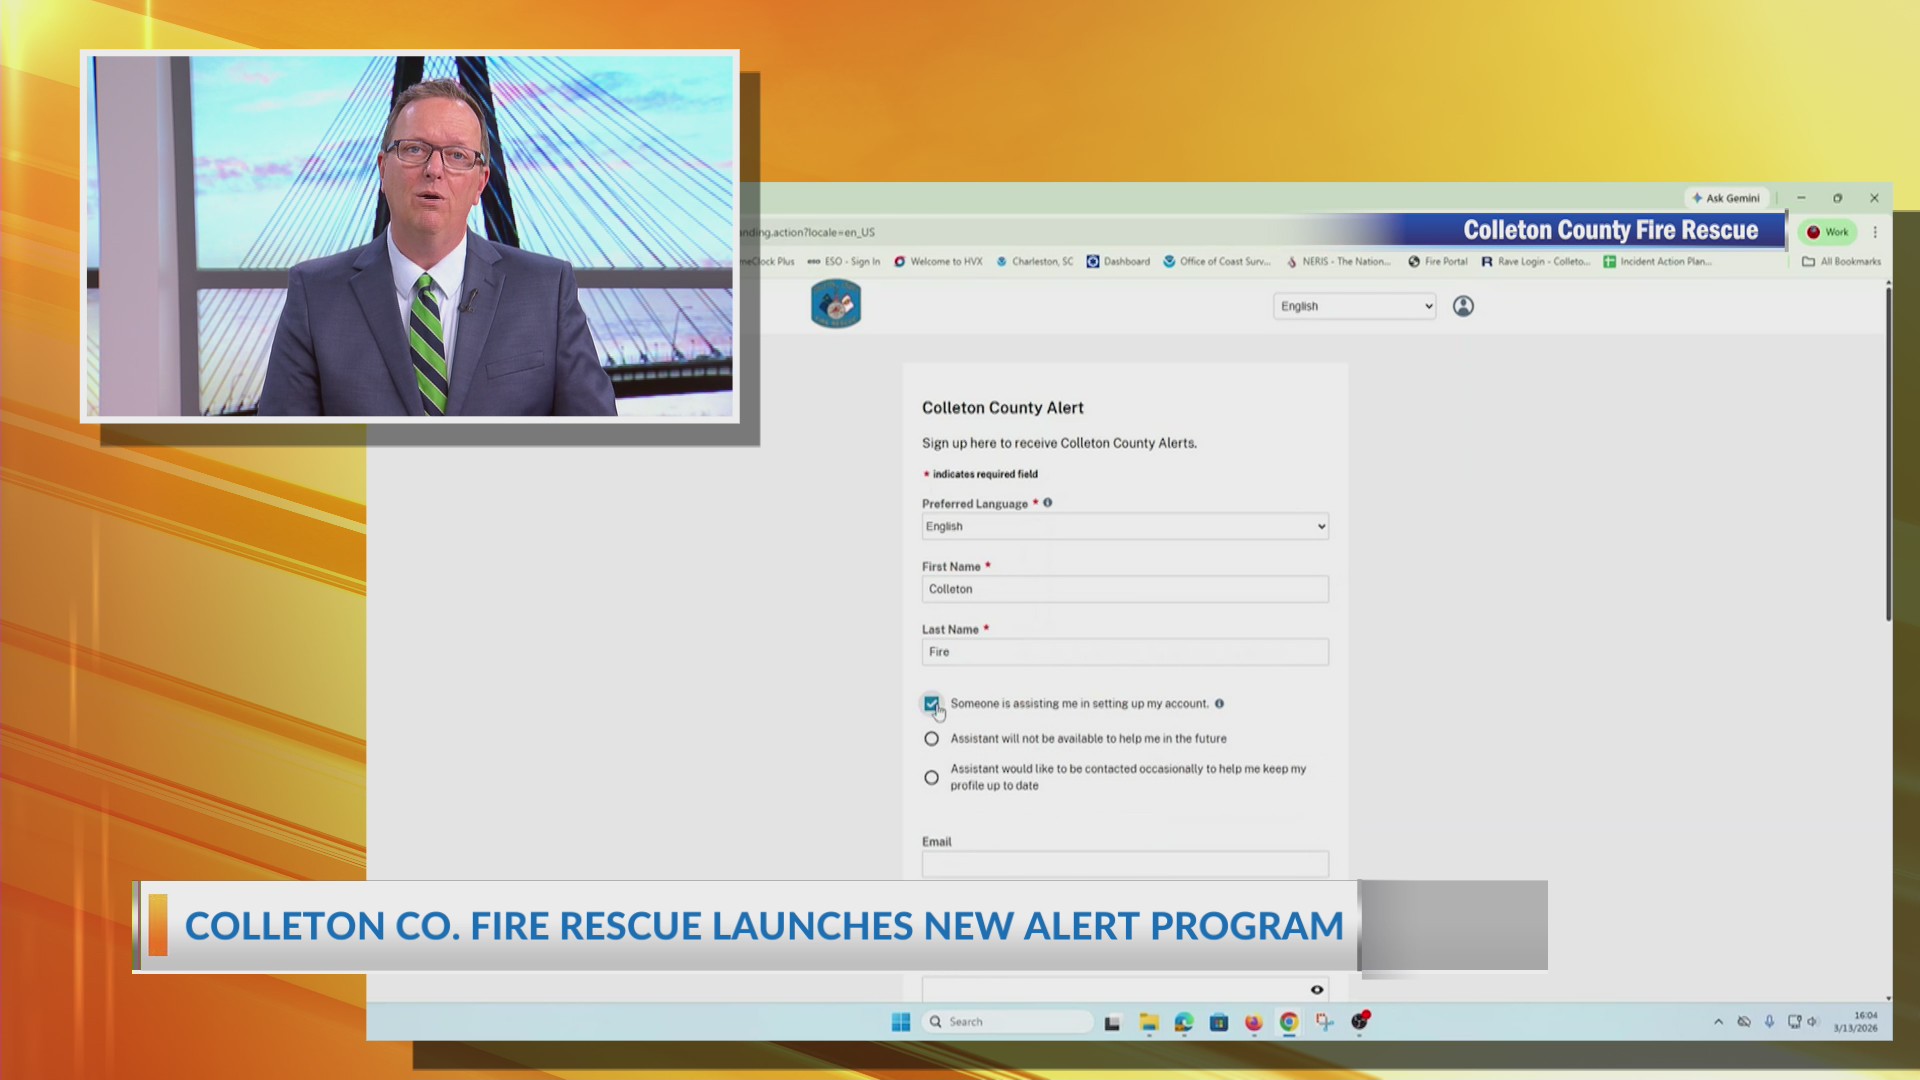This screenshot has height=1080, width=1920.
Task: Open the volume tray icon
Action: coord(1813,1022)
